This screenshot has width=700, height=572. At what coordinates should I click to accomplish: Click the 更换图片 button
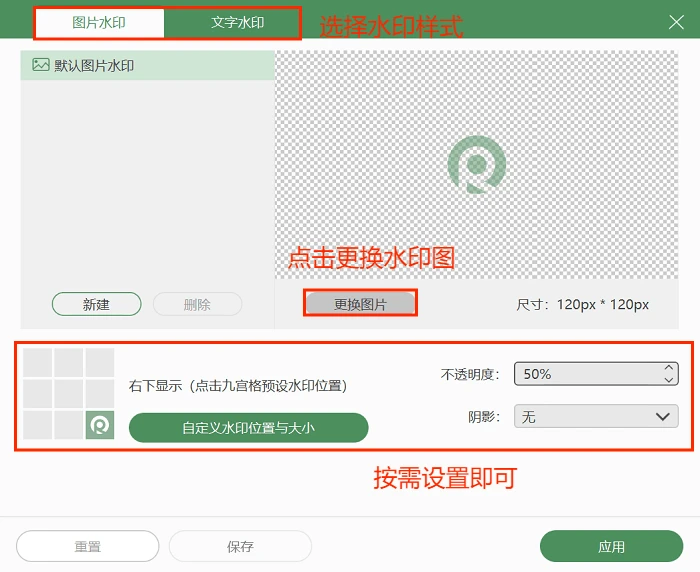360,304
